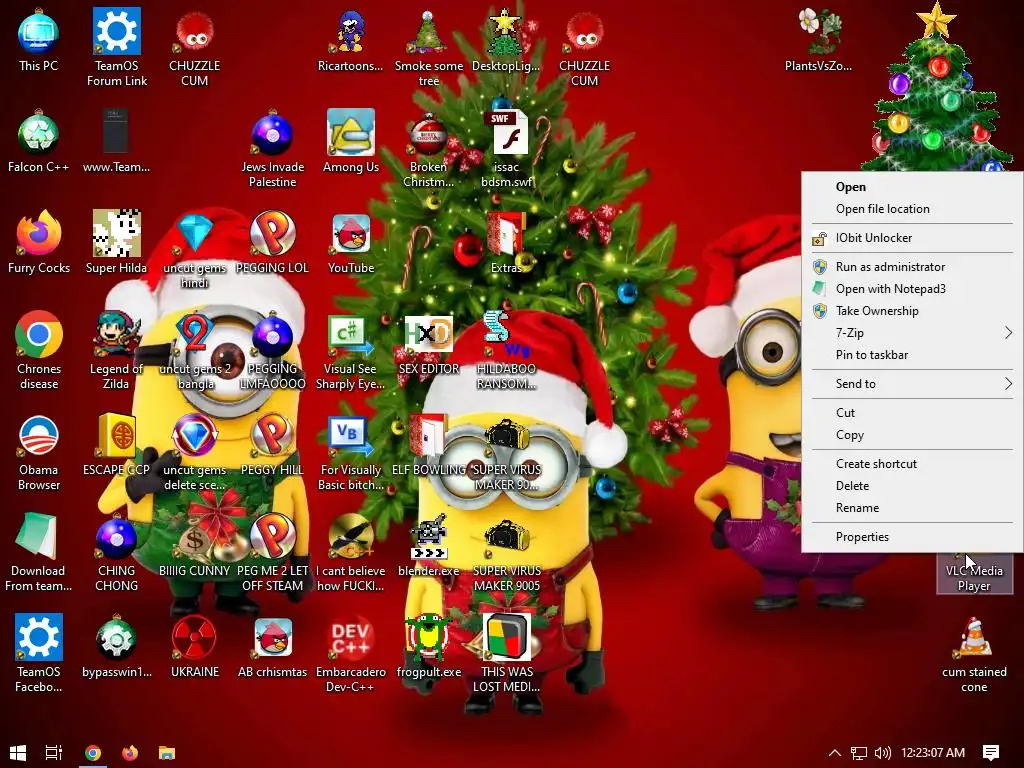Click IObit Unlocker menu entry
1024x768 pixels.
(x=912, y=238)
